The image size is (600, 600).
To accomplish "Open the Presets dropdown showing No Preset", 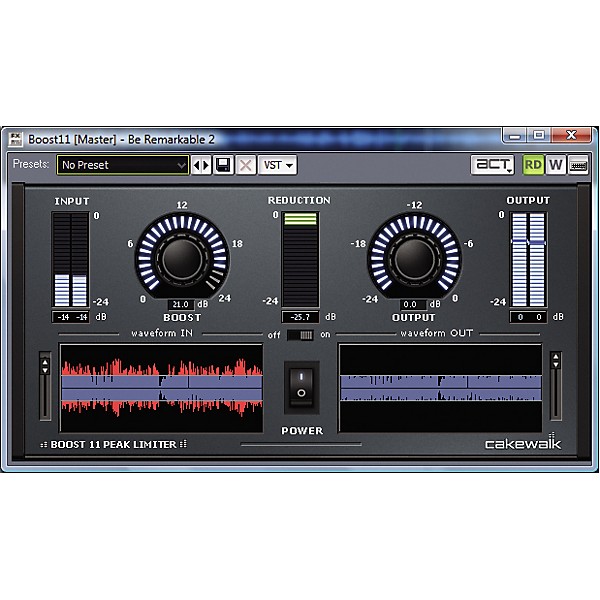I will click(x=122, y=165).
